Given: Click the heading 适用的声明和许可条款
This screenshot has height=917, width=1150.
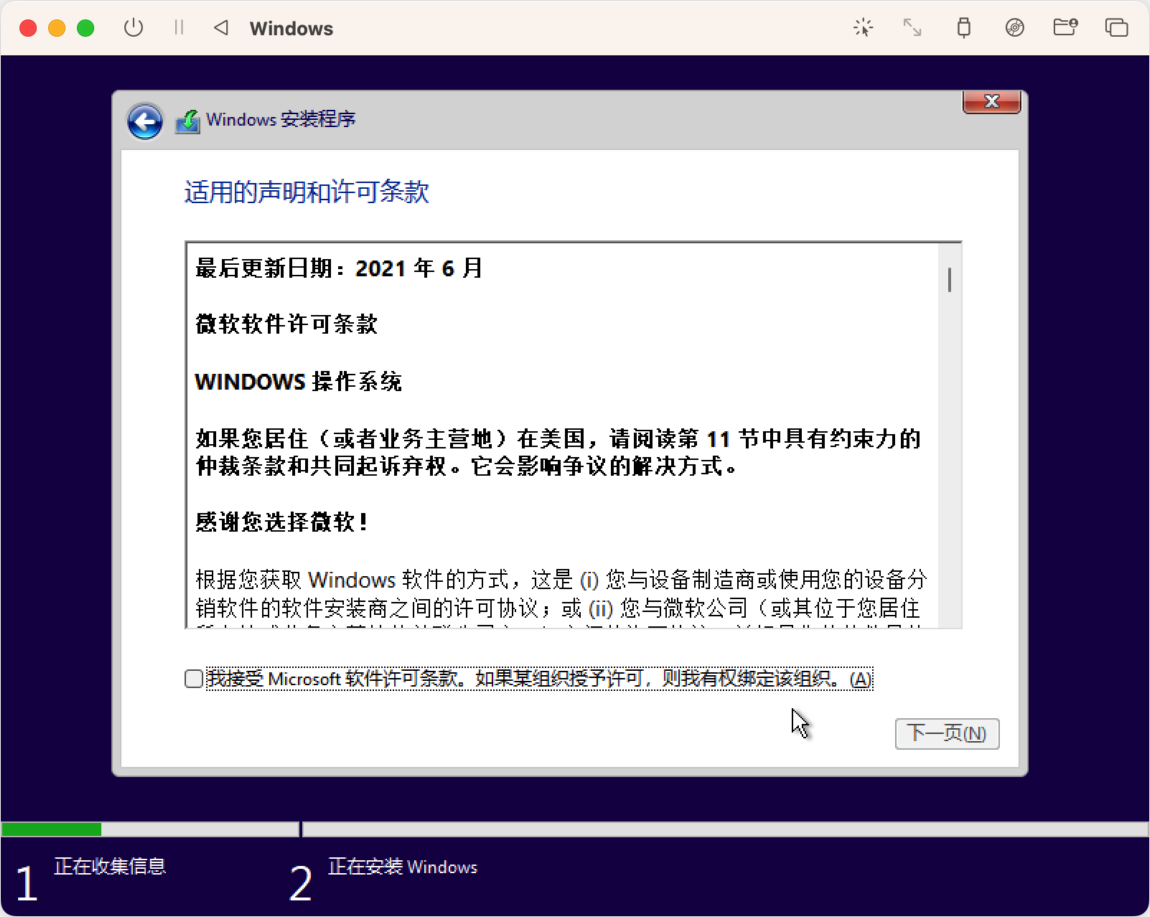Looking at the screenshot, I should [x=307, y=192].
